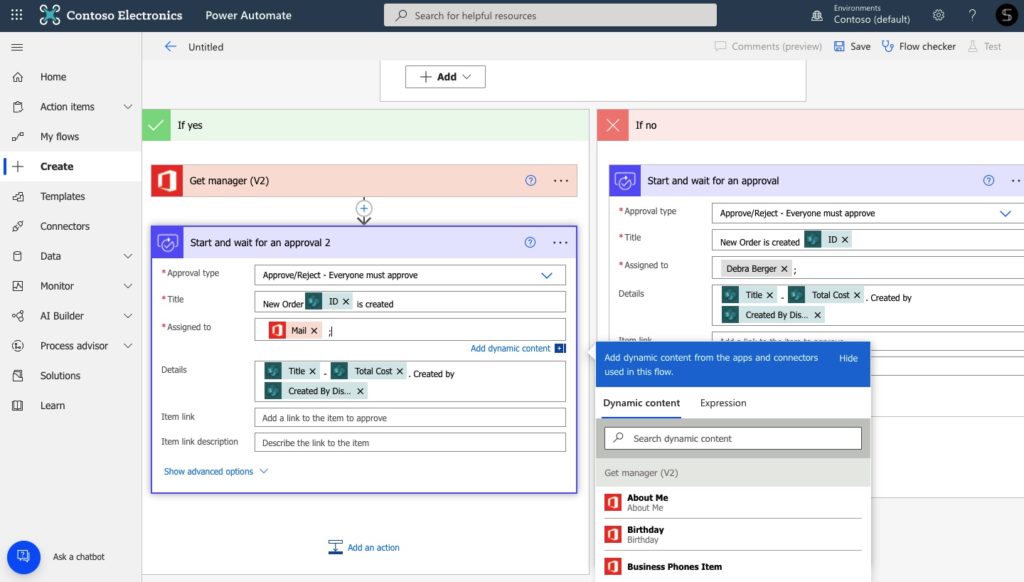
Task: Click the Search dynamic content field
Action: [733, 438]
